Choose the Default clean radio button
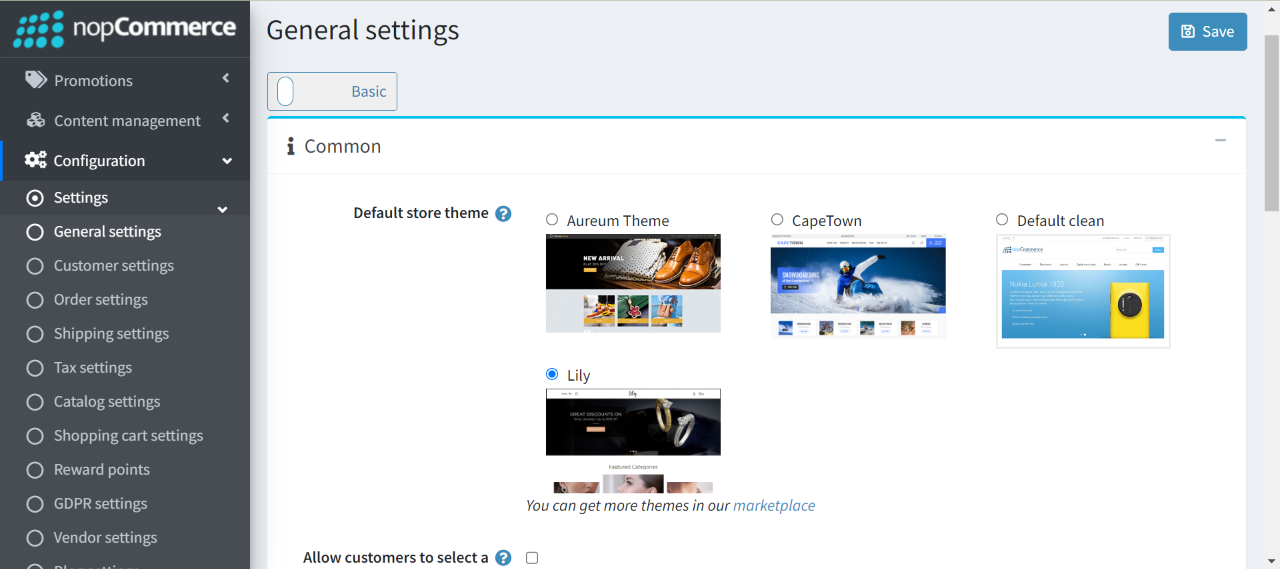The height and width of the screenshot is (569, 1280). (1002, 219)
